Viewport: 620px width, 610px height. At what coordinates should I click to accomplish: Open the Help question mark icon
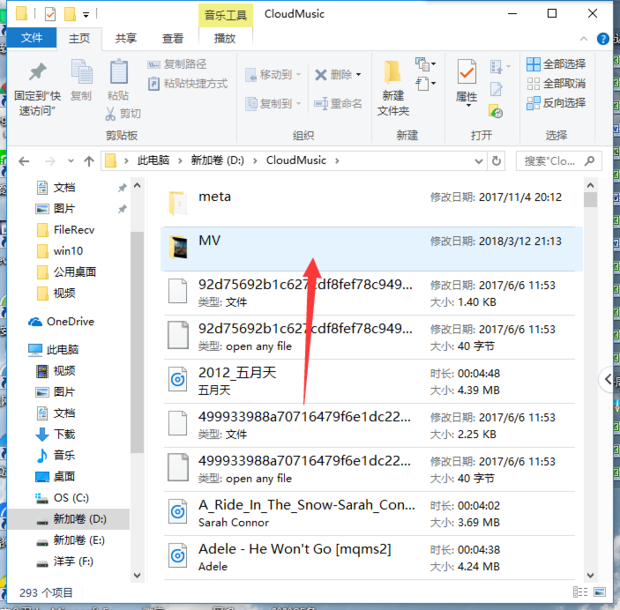603,39
